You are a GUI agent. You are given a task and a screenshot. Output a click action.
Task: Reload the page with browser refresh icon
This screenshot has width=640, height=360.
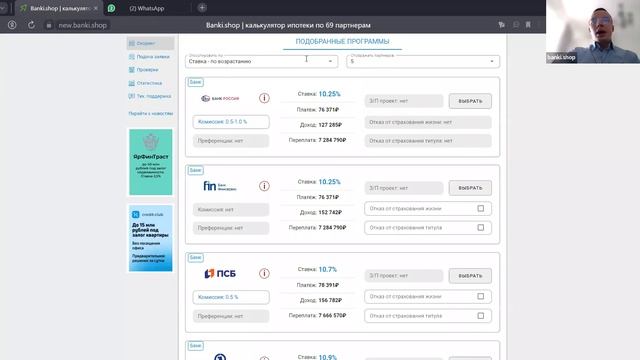[31, 25]
